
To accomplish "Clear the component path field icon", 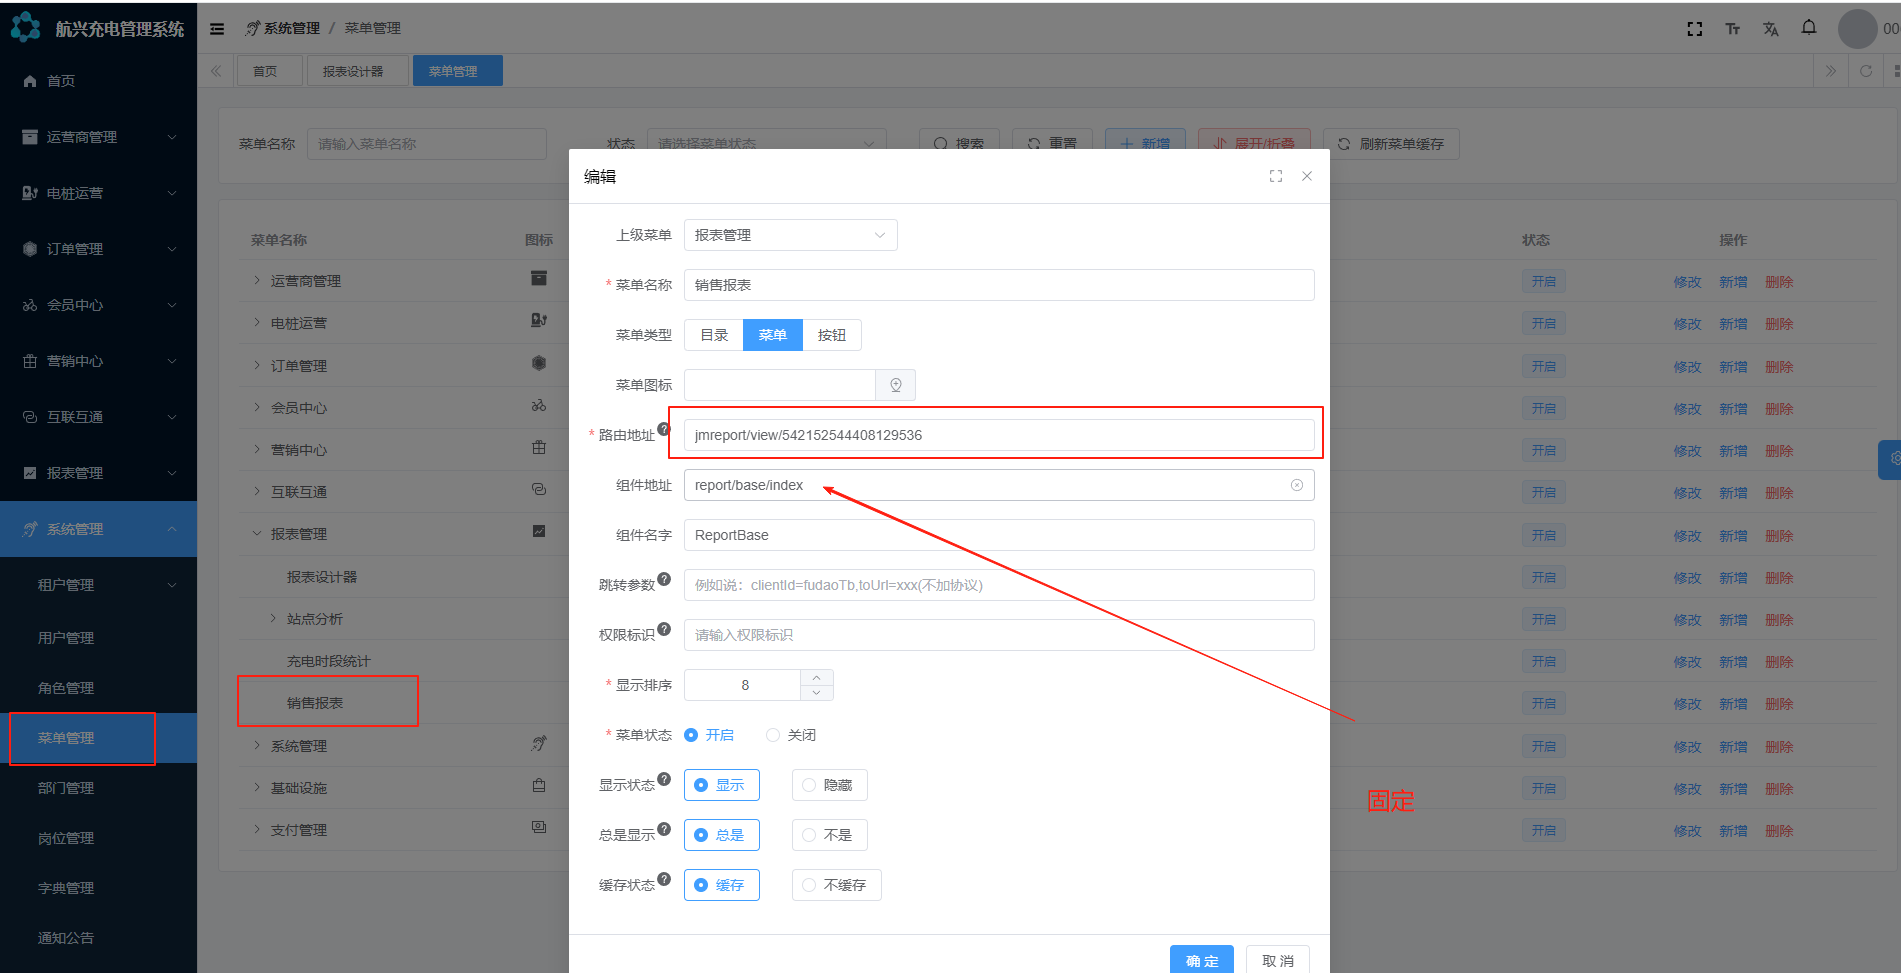I will click(x=1296, y=485).
